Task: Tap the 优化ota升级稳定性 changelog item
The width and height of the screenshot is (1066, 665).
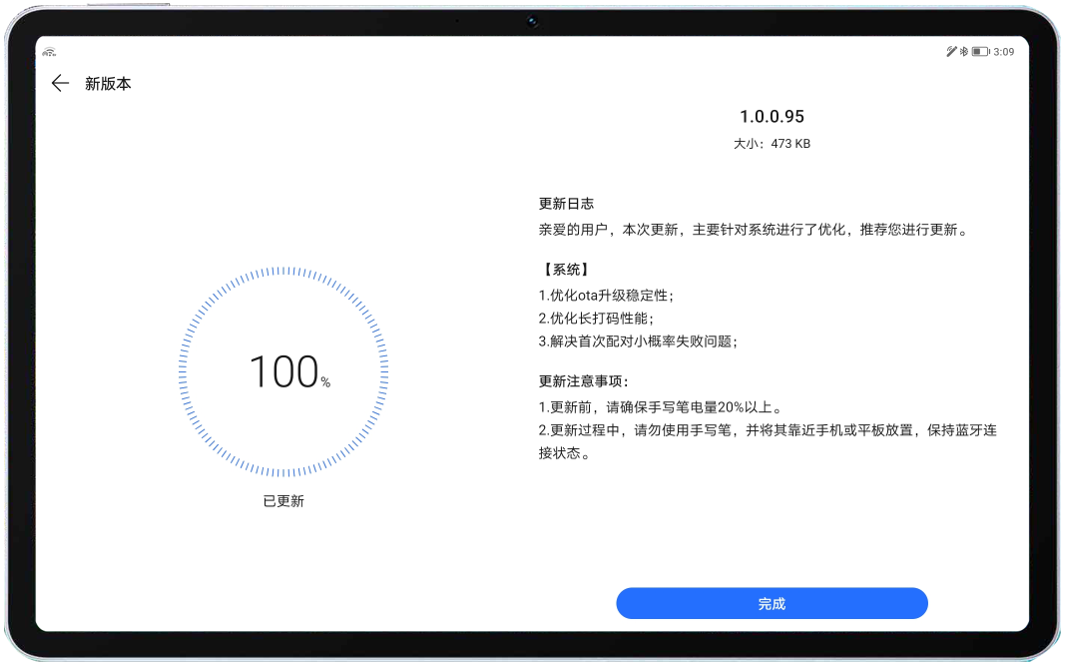Action: click(x=606, y=296)
